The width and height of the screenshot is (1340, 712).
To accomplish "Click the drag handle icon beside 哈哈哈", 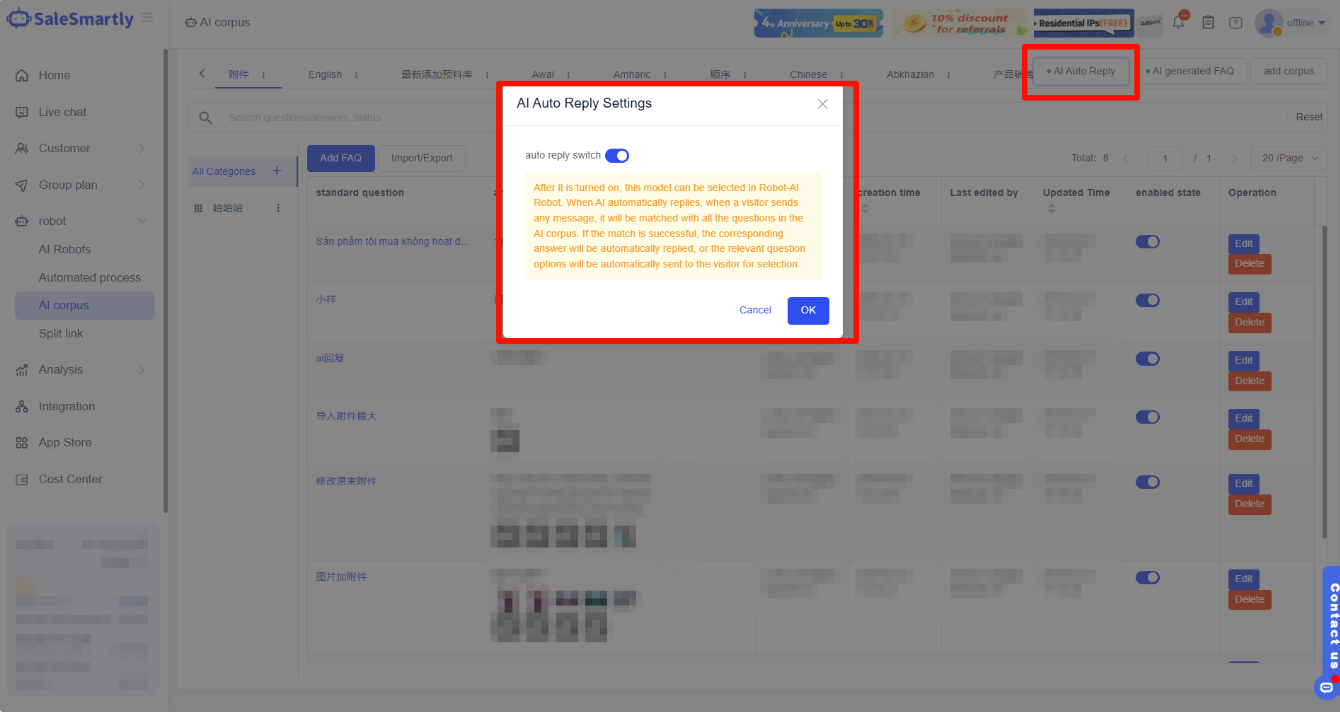I will [198, 208].
